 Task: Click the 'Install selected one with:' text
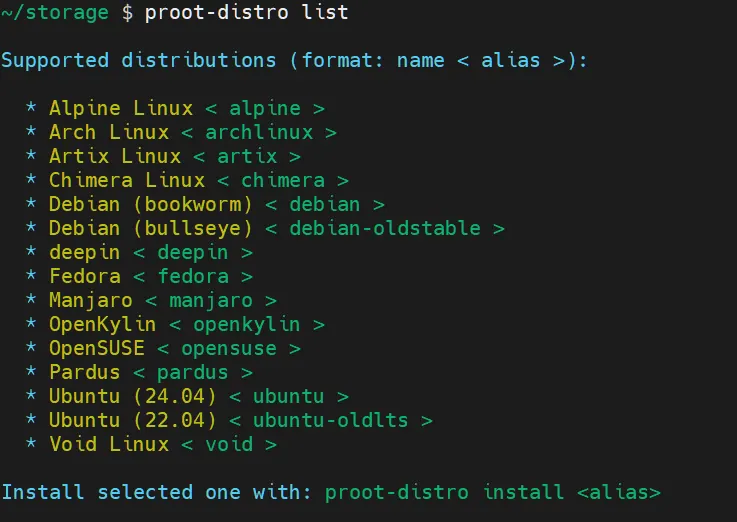[x=156, y=492]
